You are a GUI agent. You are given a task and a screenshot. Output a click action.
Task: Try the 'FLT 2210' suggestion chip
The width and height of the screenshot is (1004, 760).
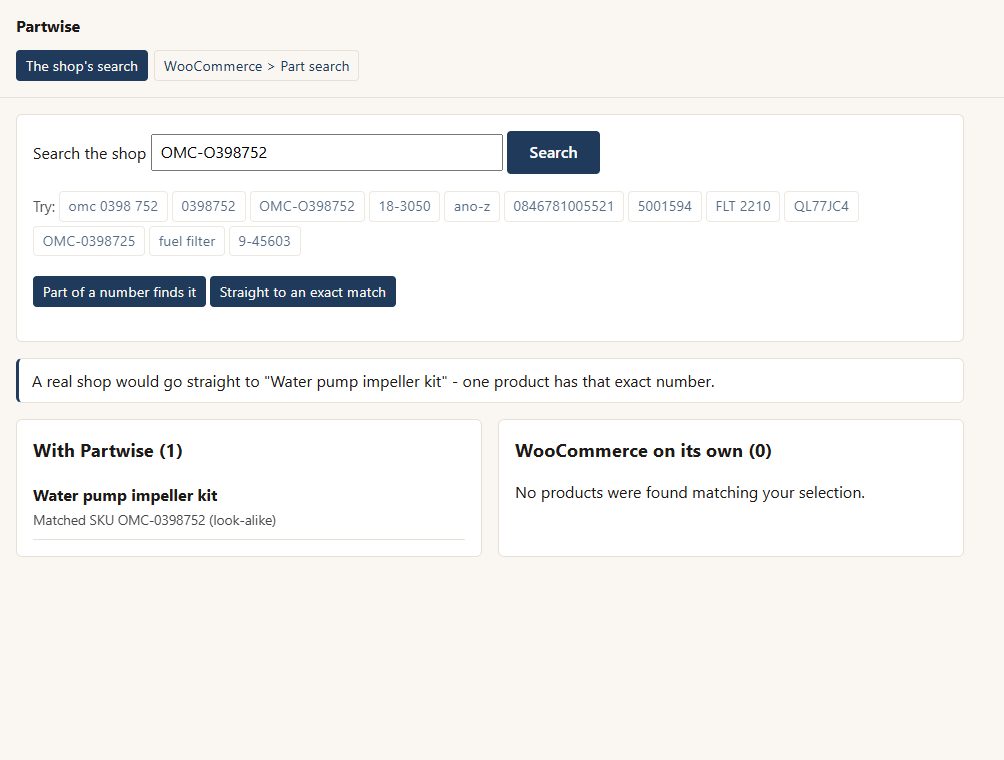(743, 206)
